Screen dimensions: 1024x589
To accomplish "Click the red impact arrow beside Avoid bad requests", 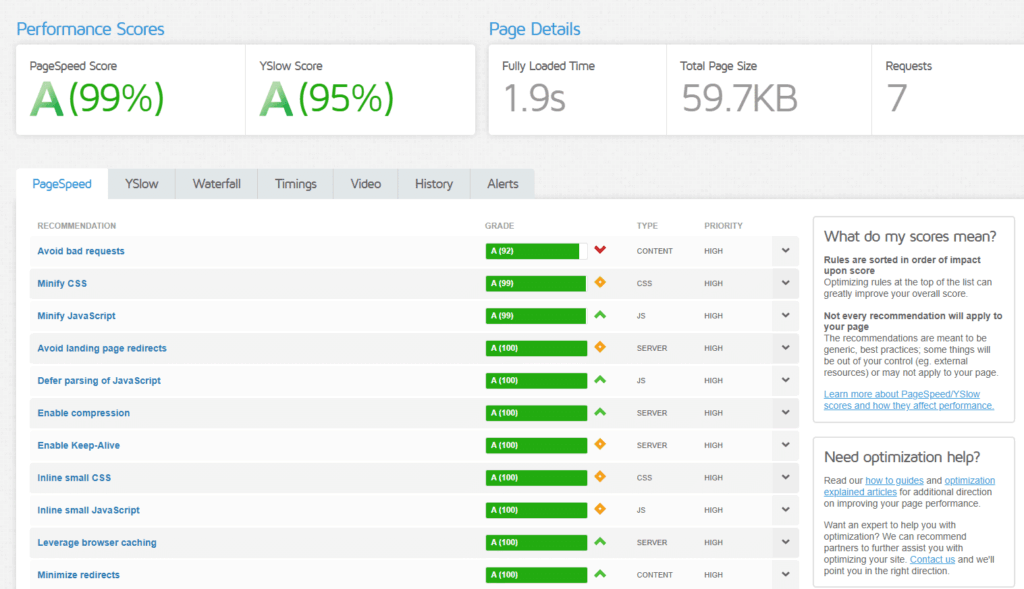I will (x=600, y=251).
